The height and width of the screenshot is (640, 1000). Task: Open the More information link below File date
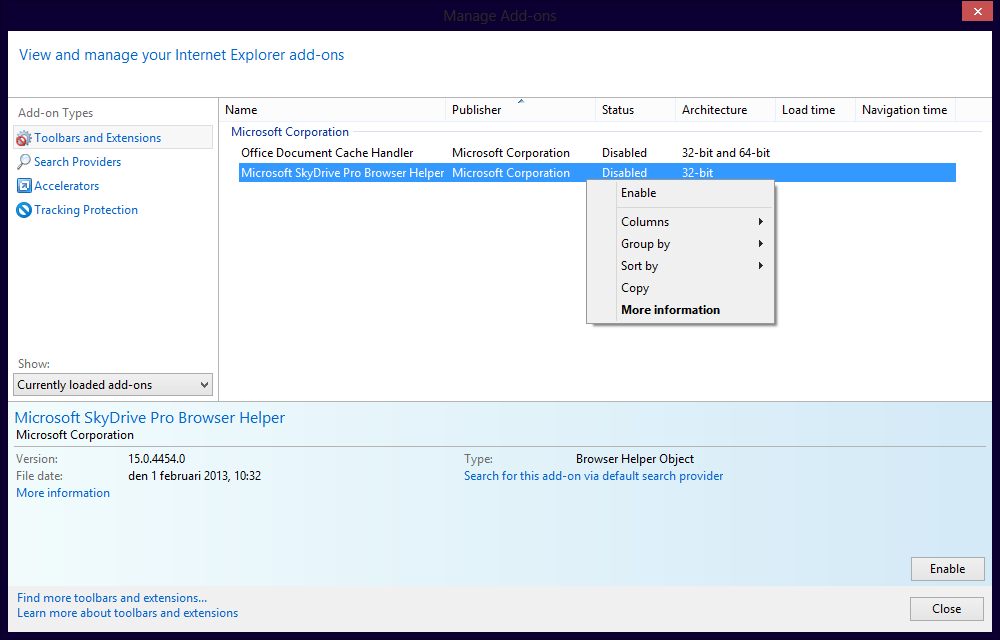[62, 493]
